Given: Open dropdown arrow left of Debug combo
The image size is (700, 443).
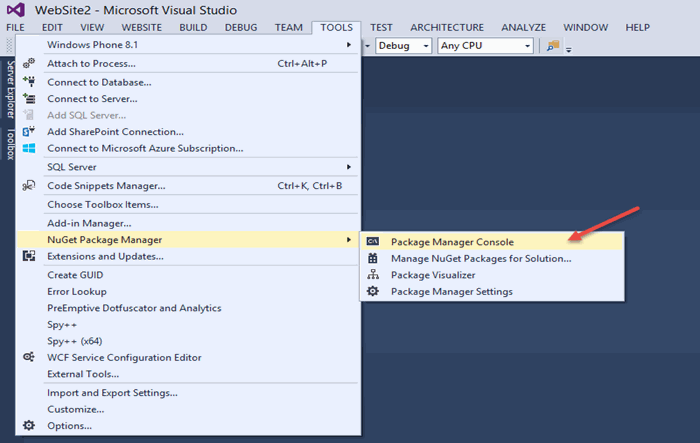Looking at the screenshot, I should pos(368,46).
